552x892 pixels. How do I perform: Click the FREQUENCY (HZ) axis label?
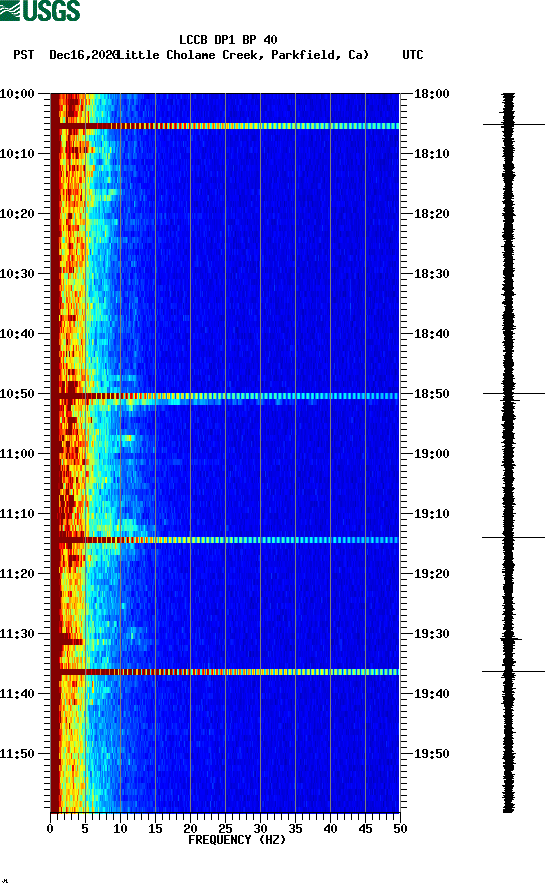coord(237,840)
